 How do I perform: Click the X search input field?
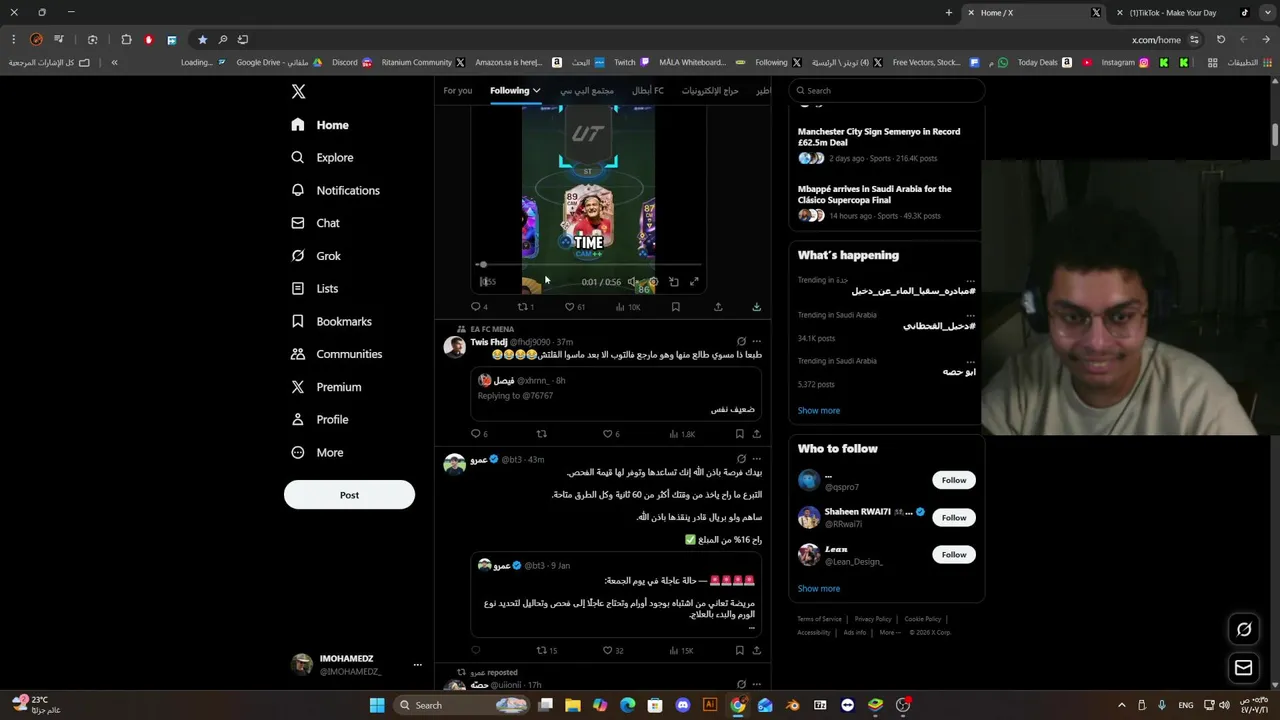pyautogui.click(x=887, y=91)
